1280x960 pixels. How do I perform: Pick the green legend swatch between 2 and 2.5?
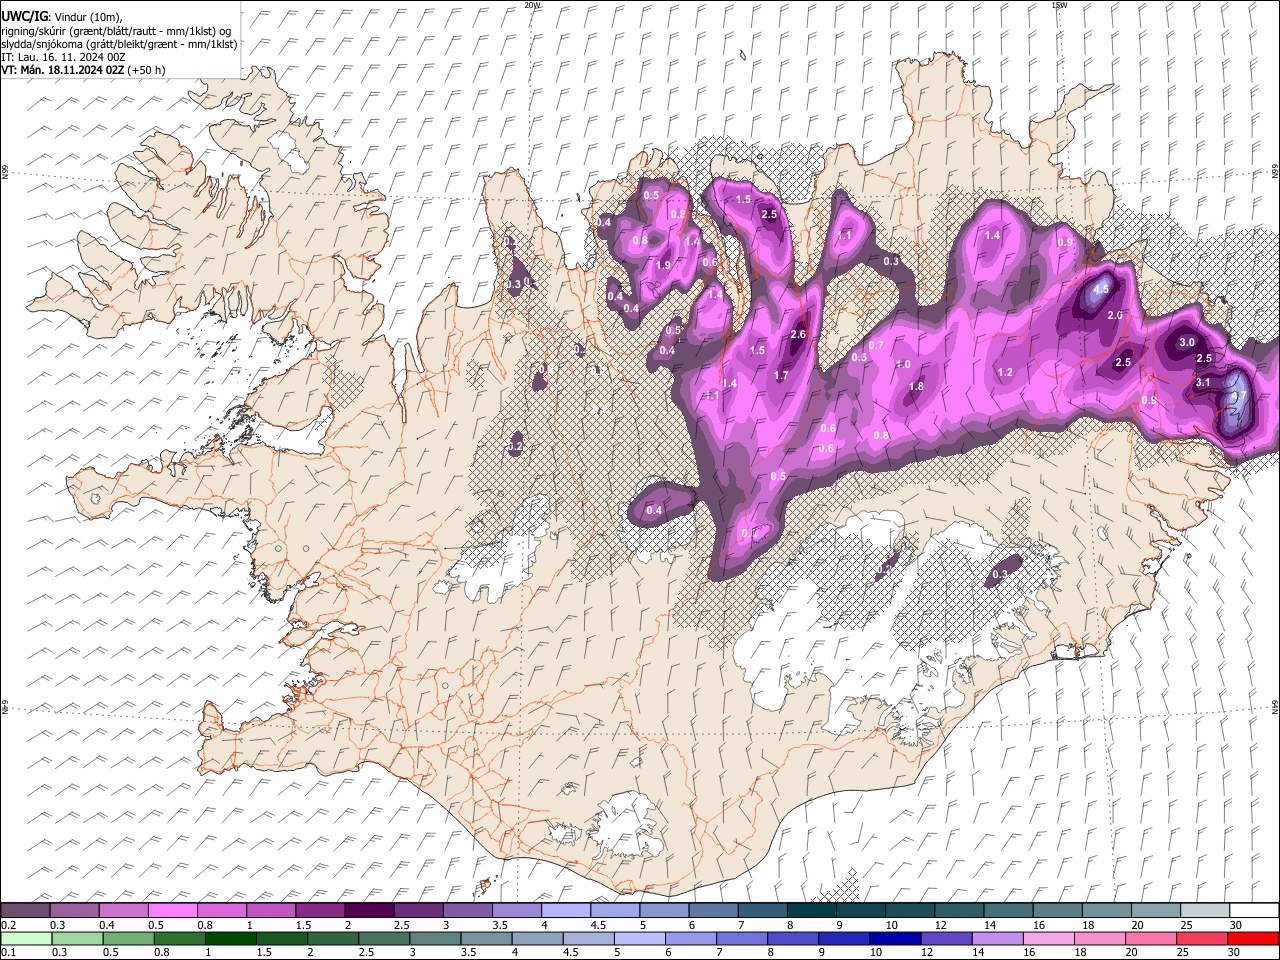point(332,938)
